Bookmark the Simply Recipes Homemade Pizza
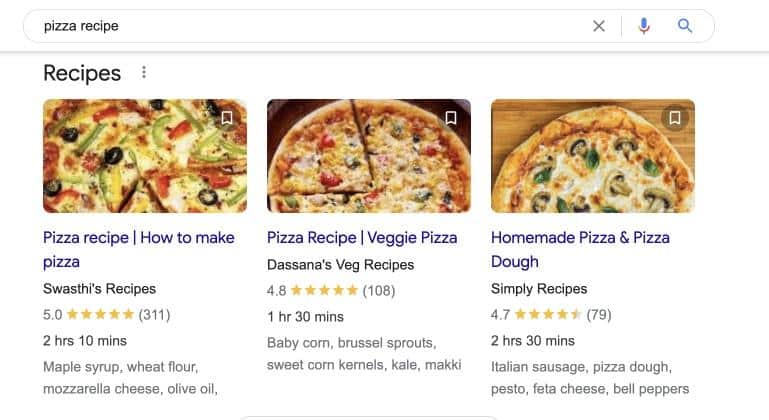This screenshot has height=420, width=769. click(x=675, y=118)
